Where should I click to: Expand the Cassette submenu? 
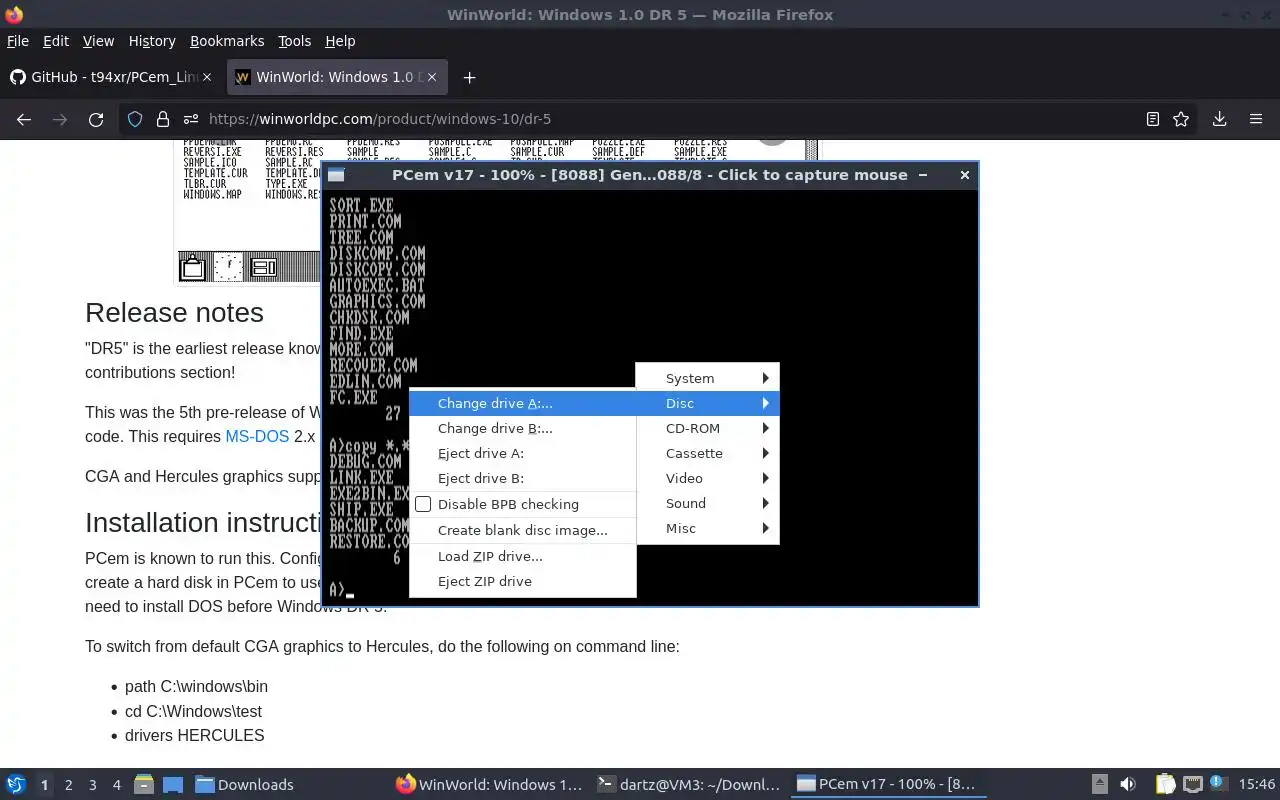[707, 453]
